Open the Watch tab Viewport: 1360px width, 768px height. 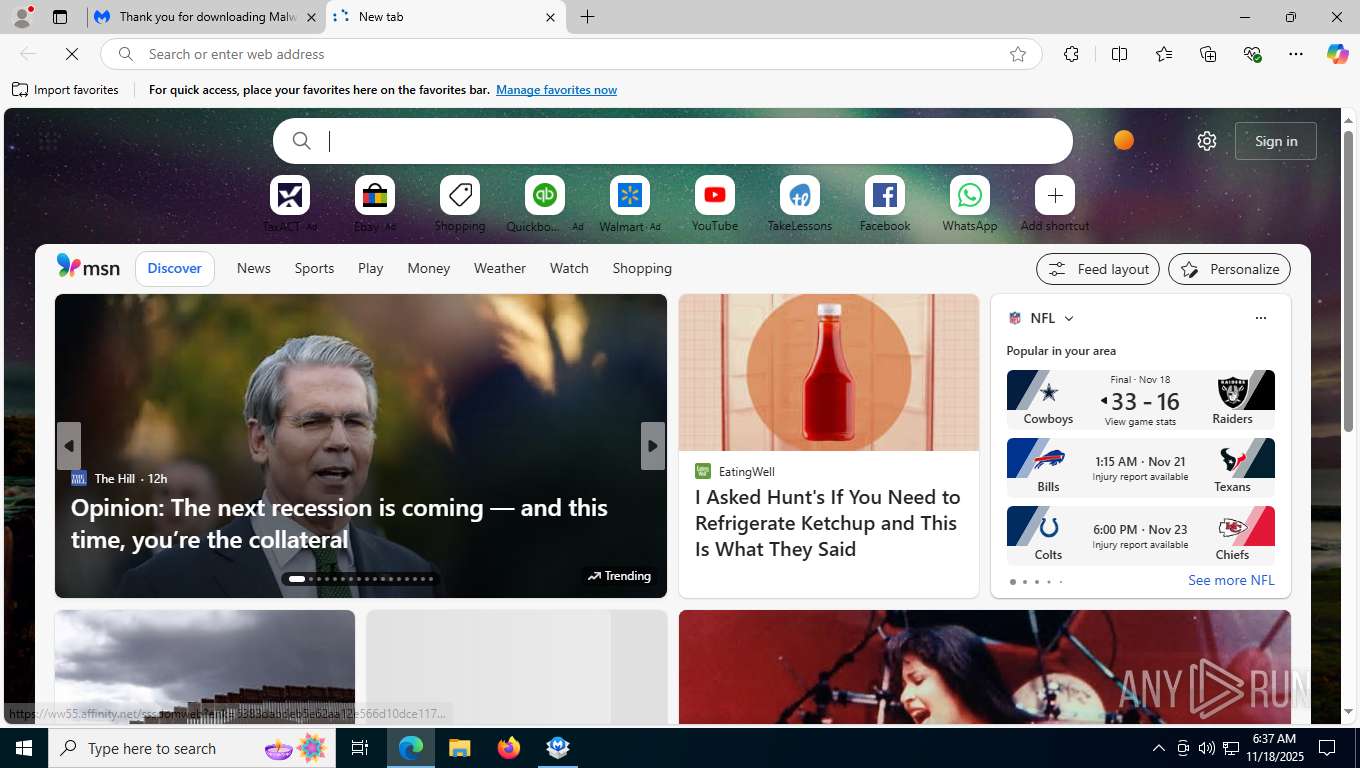[569, 268]
